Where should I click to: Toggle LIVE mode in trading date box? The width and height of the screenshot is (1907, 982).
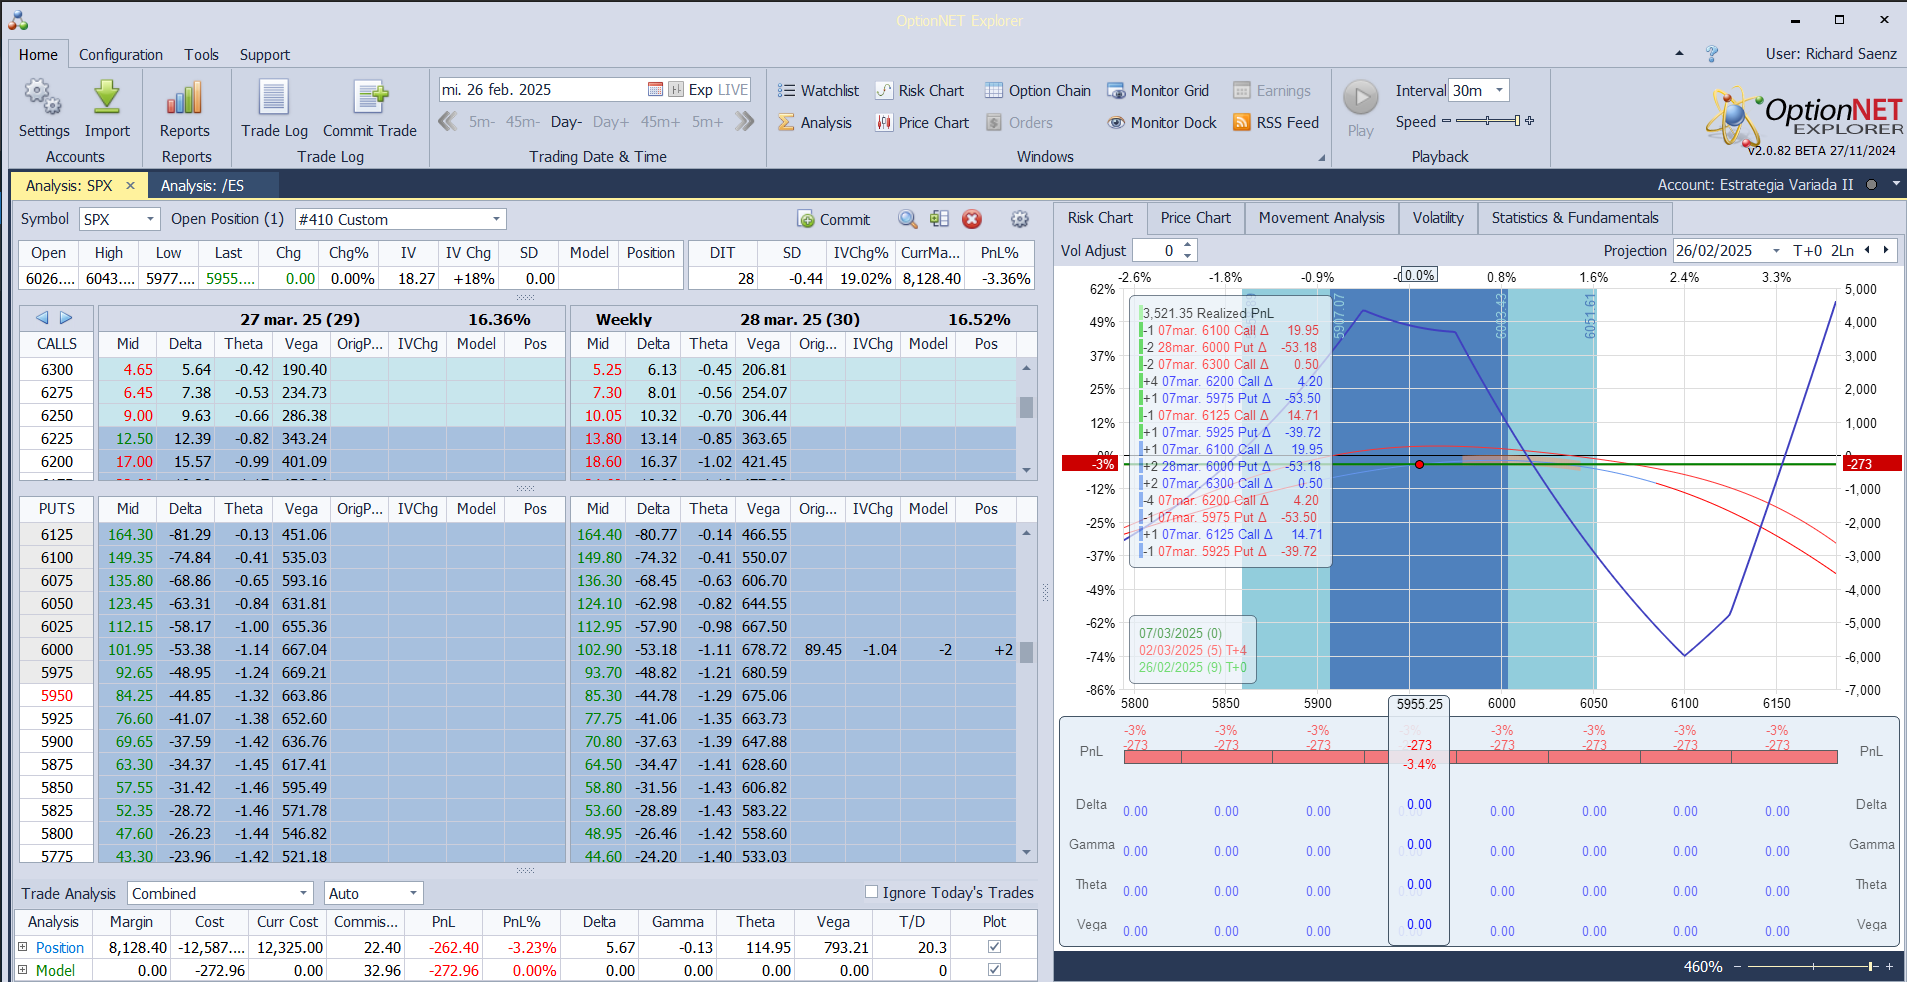click(x=733, y=90)
